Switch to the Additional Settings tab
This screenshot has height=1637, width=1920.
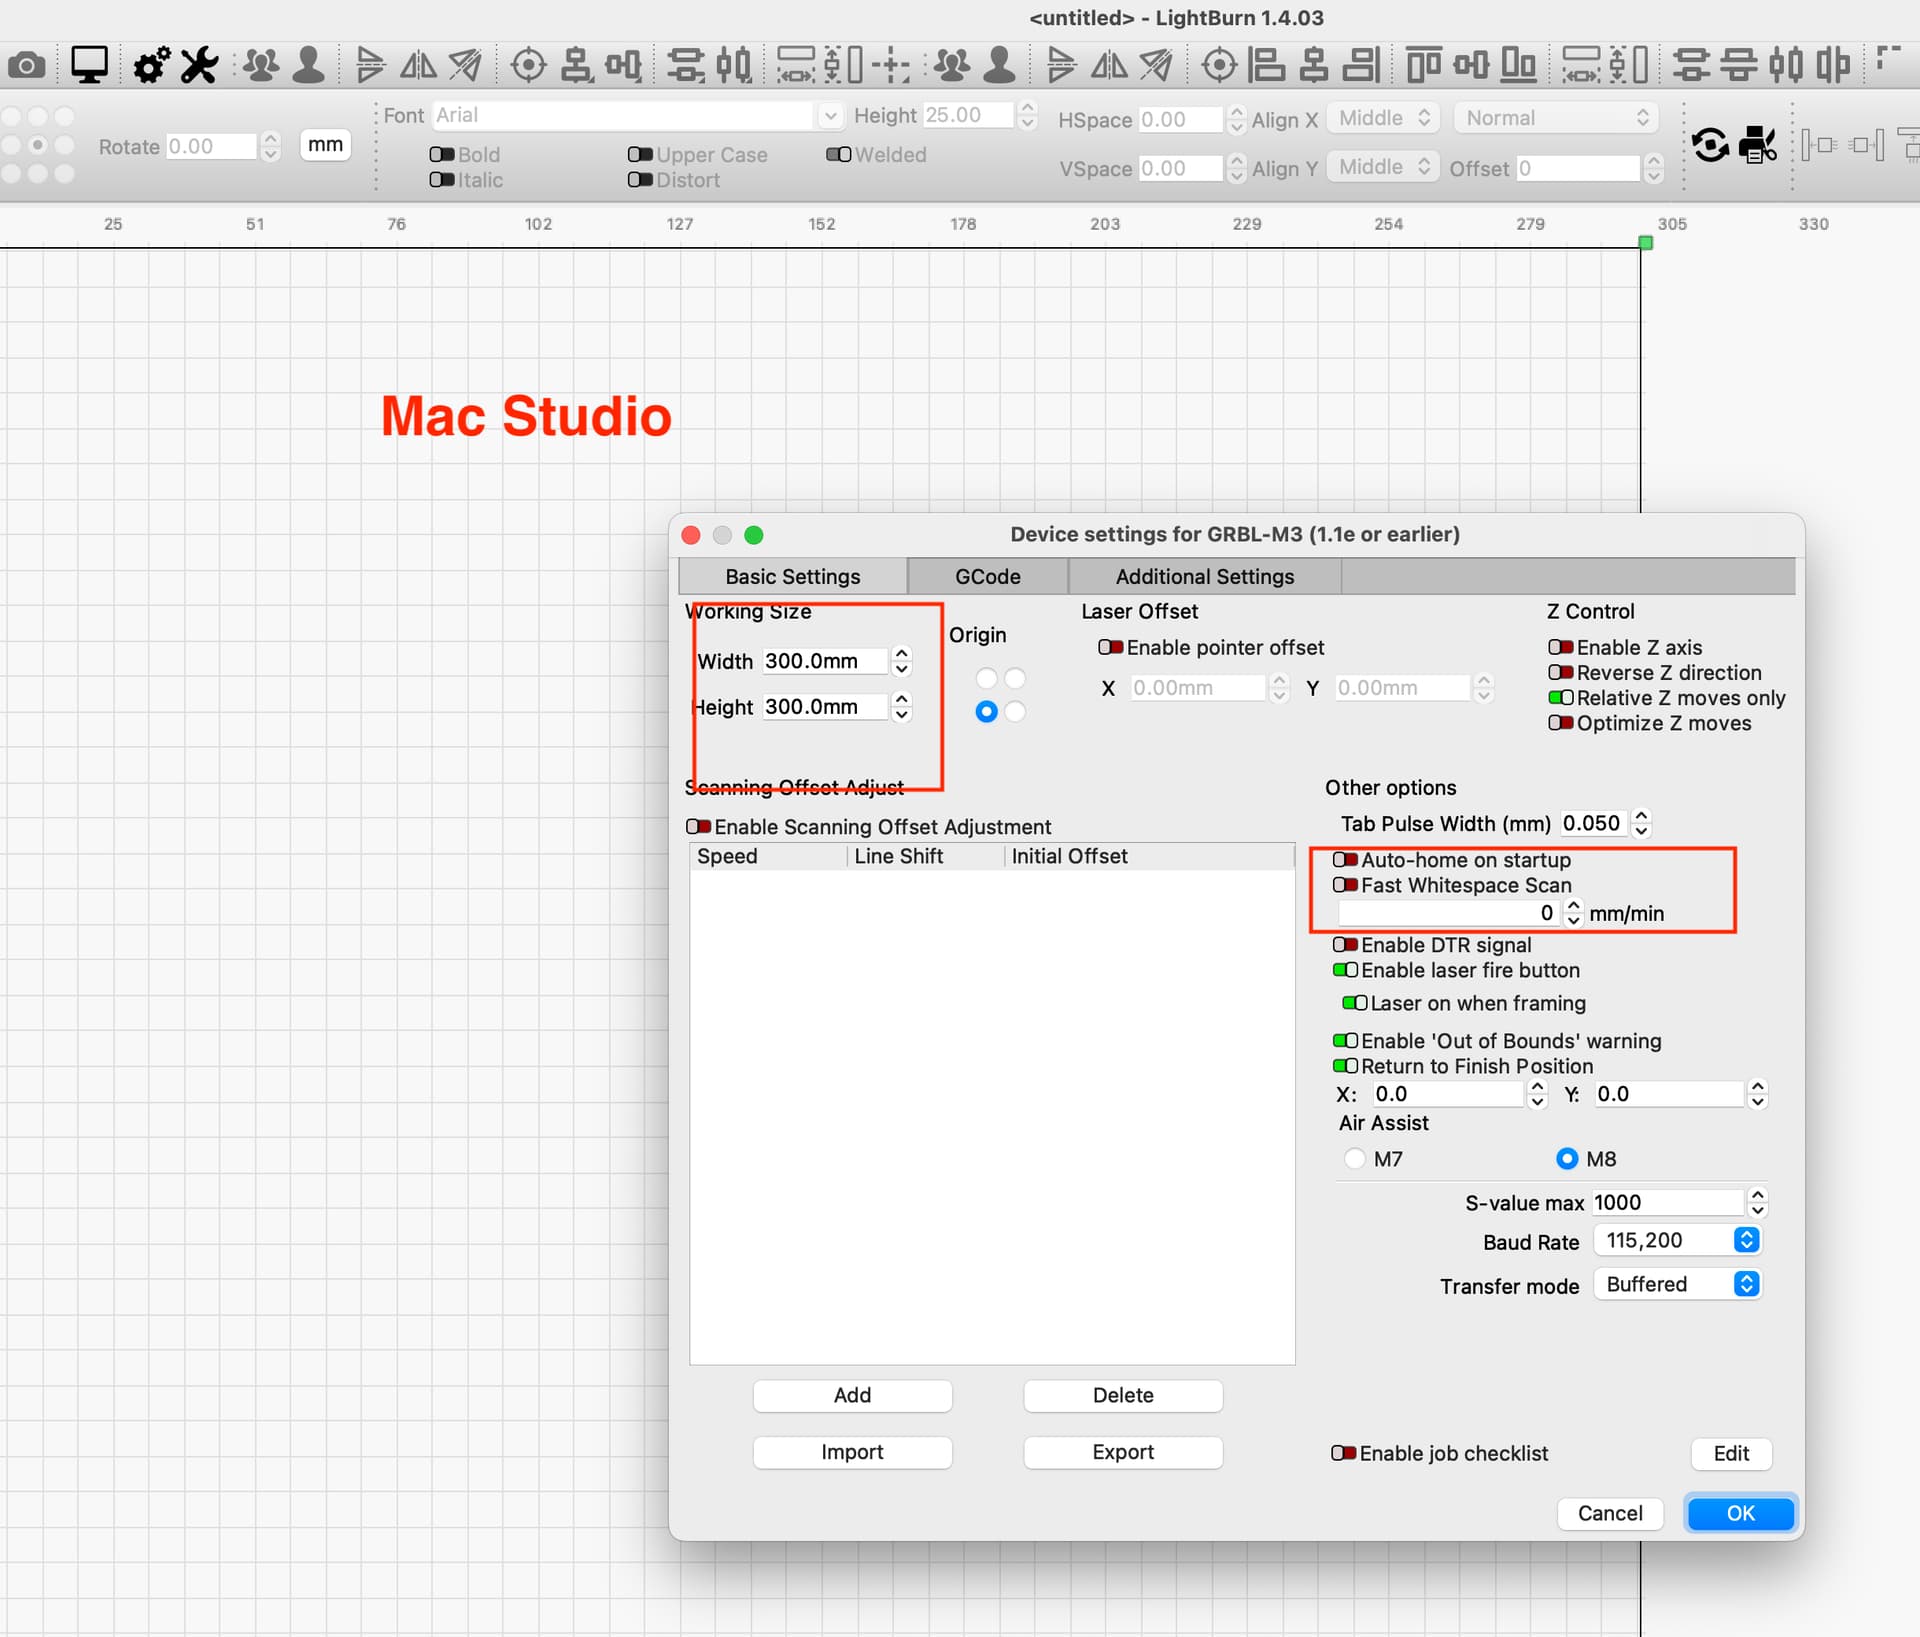(x=1204, y=576)
